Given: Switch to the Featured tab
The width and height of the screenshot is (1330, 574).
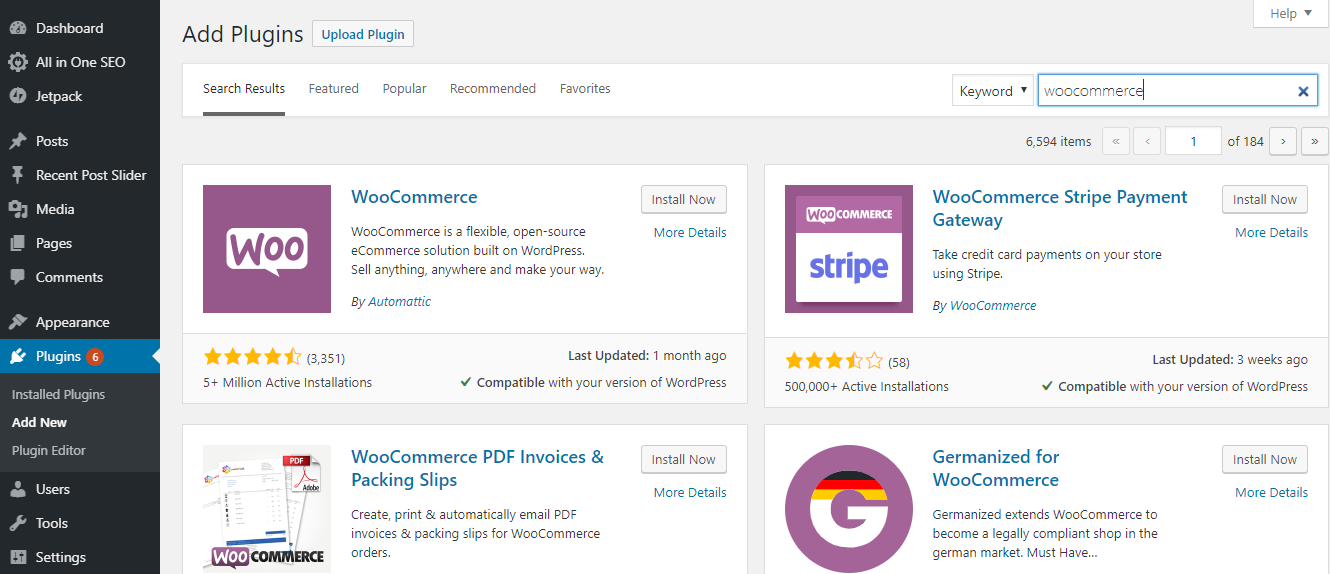Looking at the screenshot, I should tap(333, 89).
